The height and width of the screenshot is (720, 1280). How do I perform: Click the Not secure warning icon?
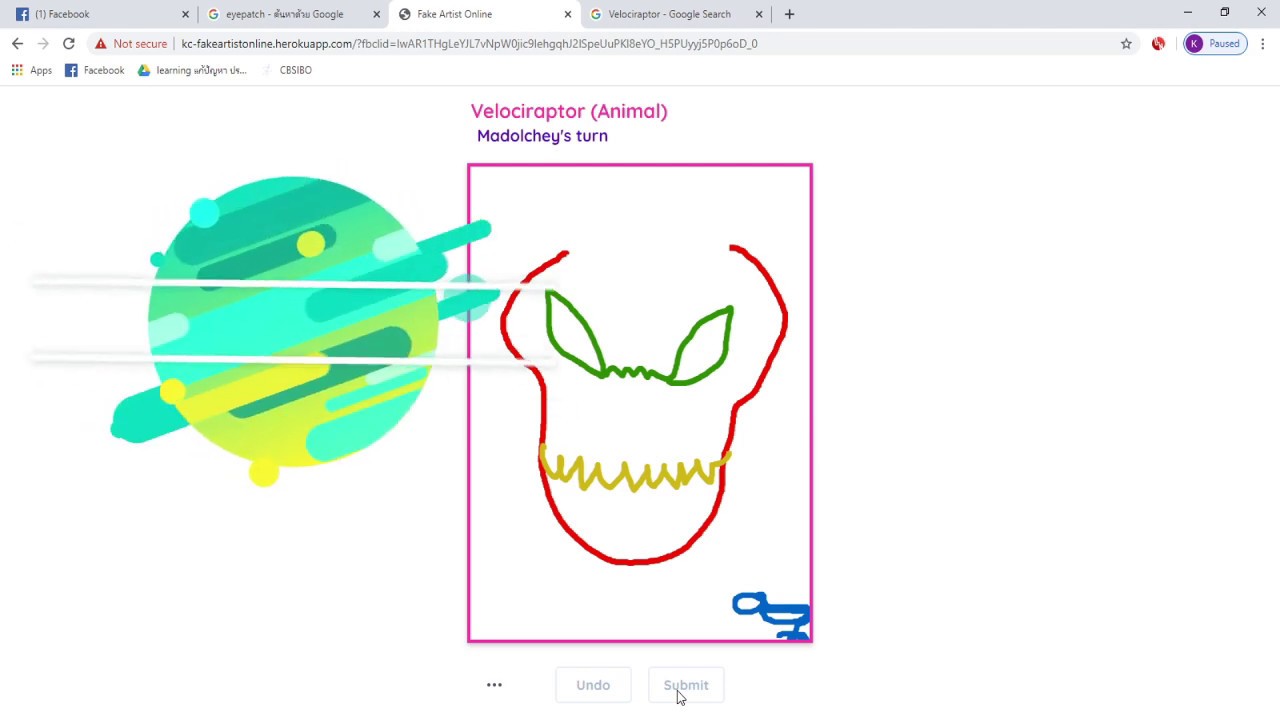(101, 44)
